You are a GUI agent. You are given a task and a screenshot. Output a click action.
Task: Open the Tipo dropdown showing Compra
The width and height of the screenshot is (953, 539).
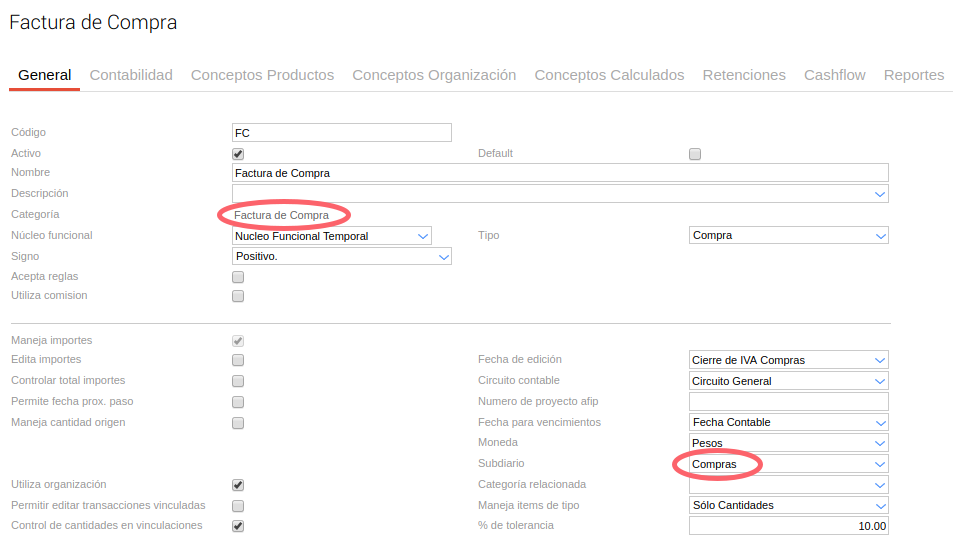[x=788, y=236]
